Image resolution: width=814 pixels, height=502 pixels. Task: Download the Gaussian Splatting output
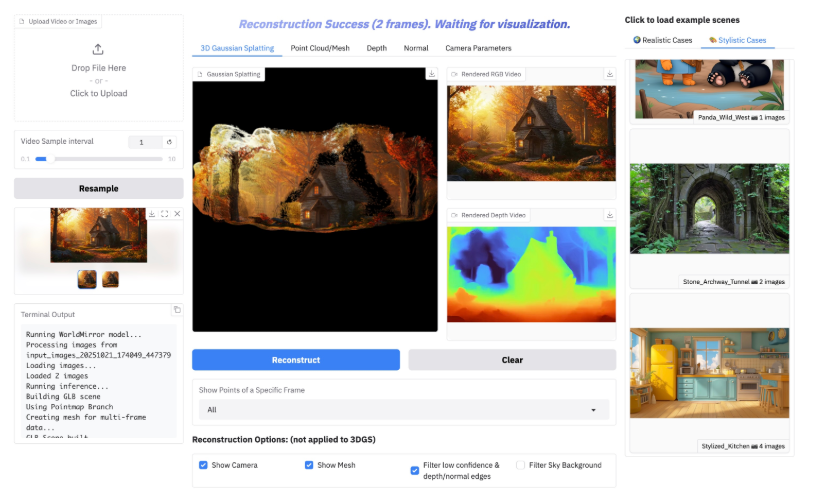click(x=431, y=74)
